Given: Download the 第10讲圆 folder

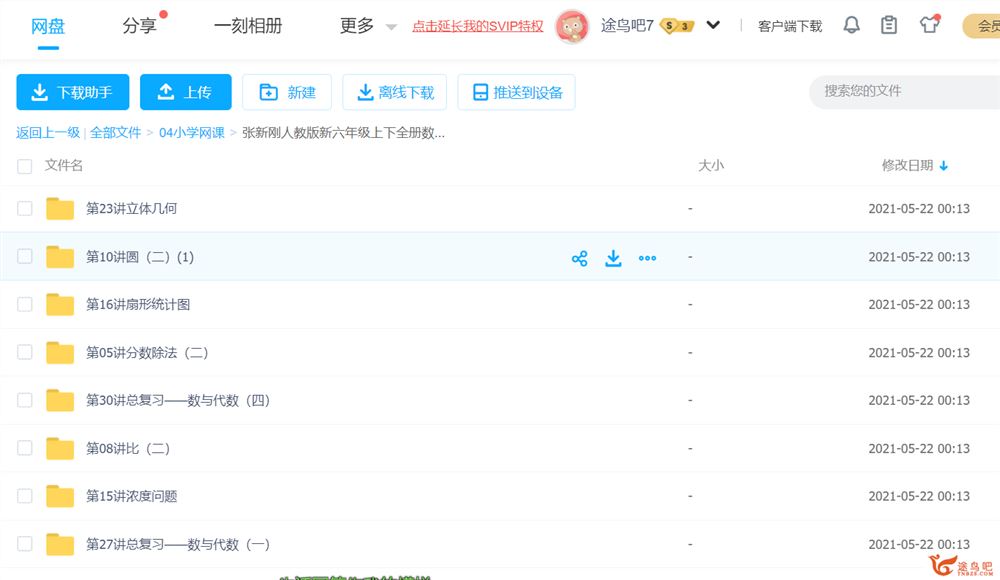Looking at the screenshot, I should [613, 258].
